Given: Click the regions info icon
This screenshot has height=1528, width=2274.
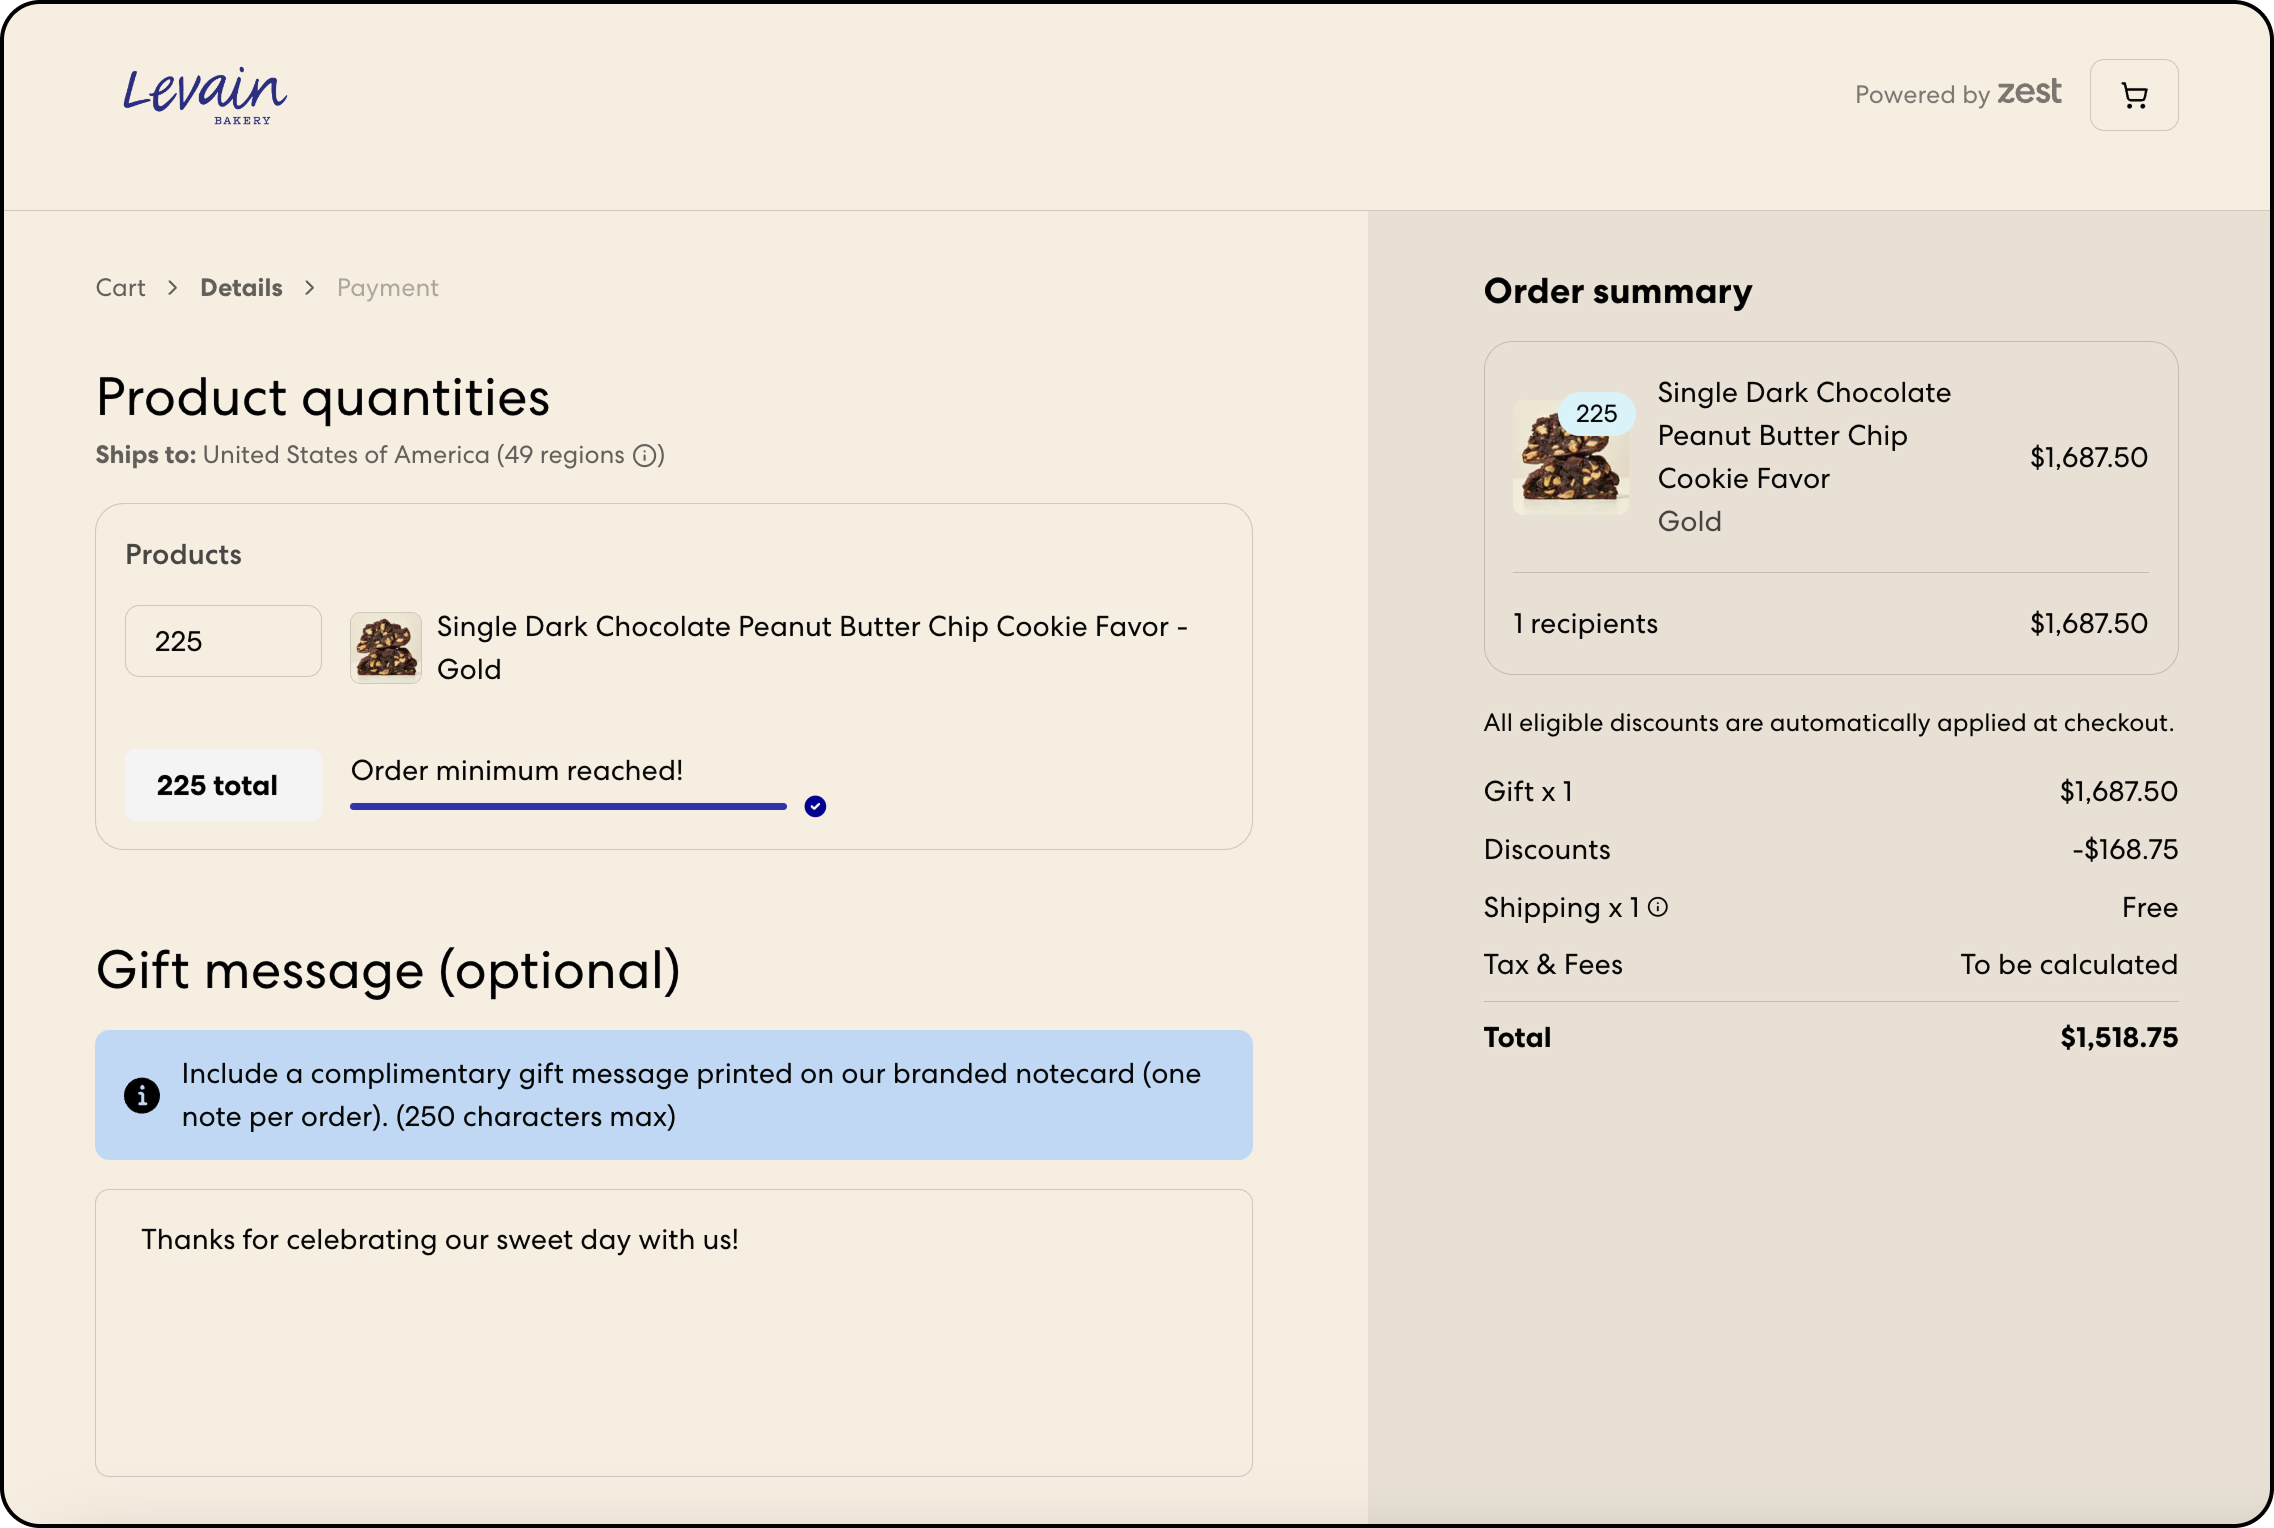Looking at the screenshot, I should point(646,456).
